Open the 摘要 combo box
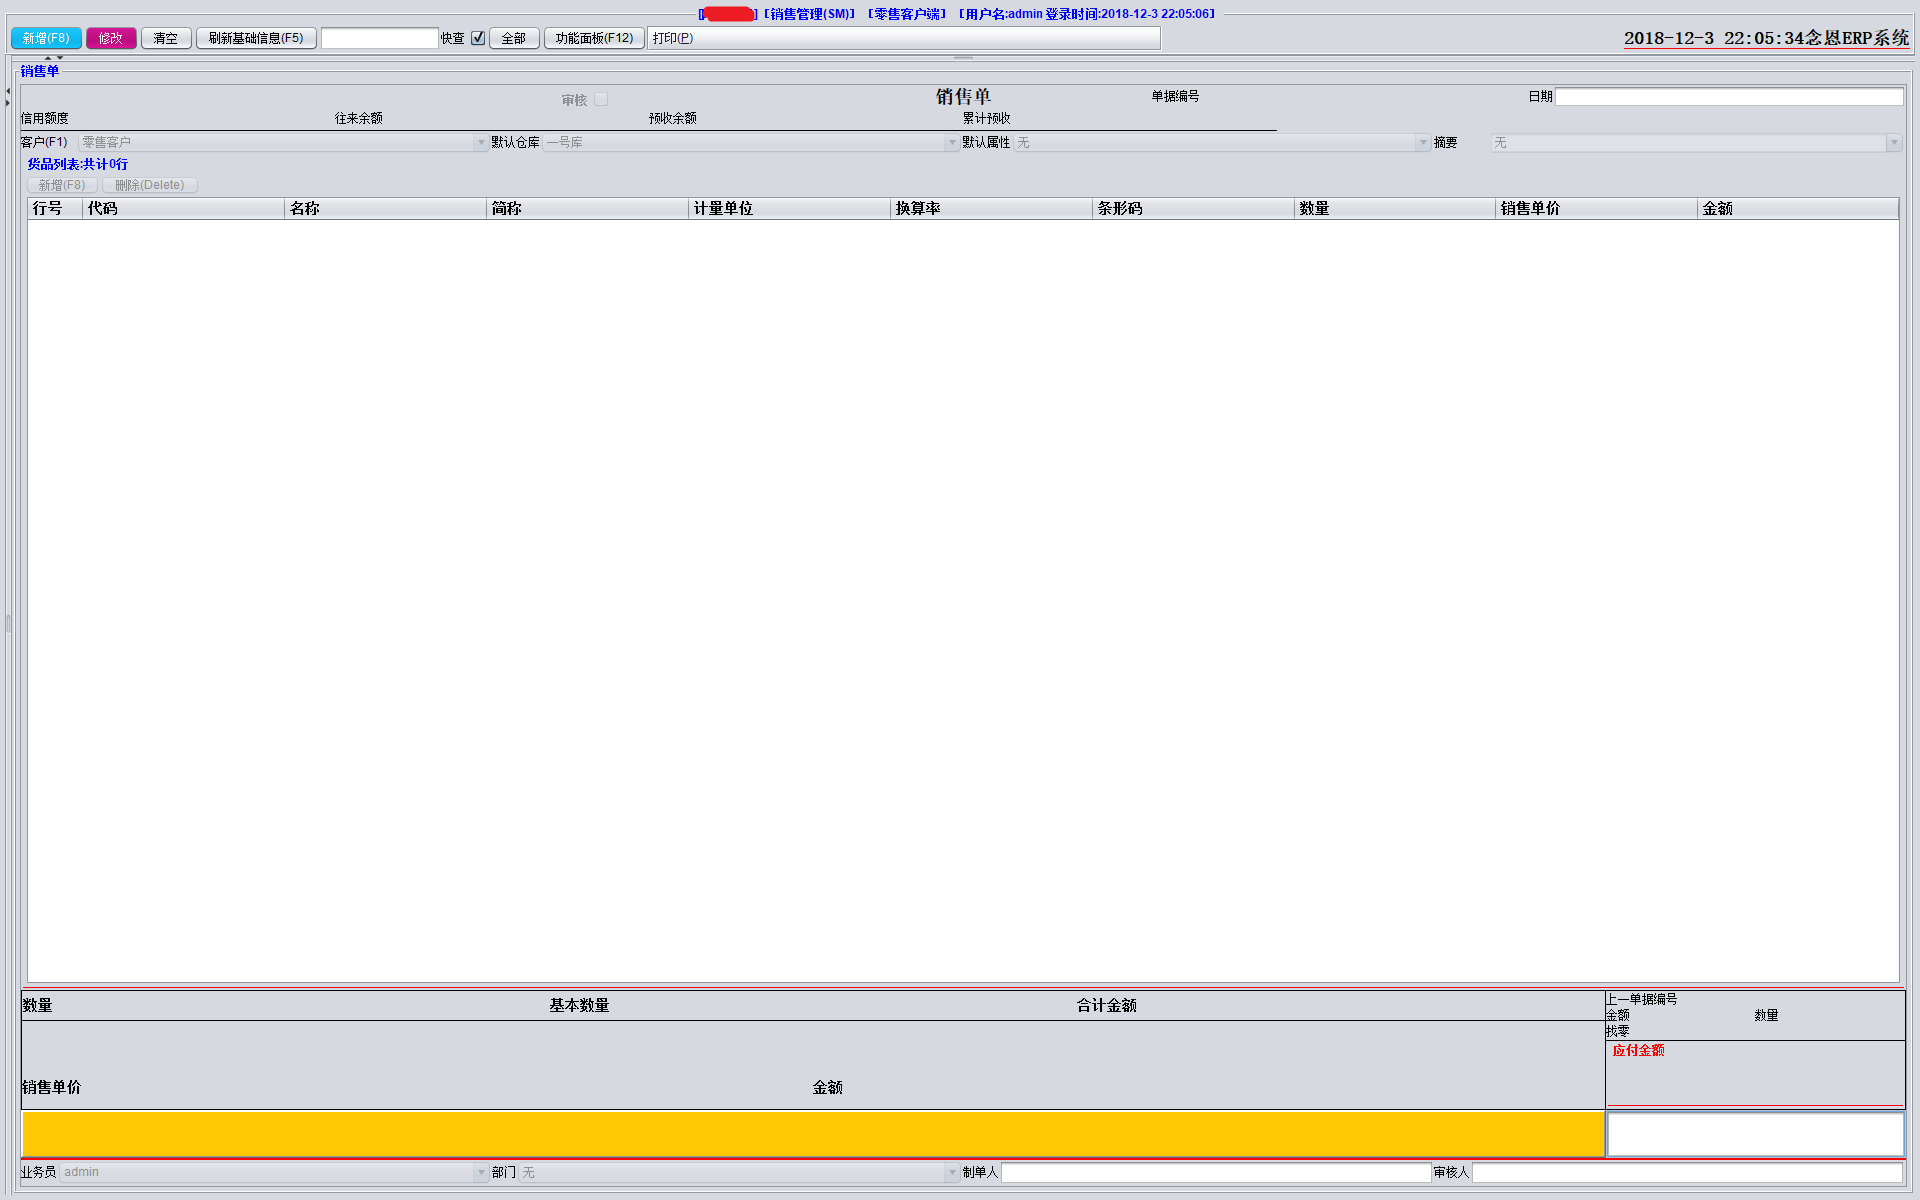Screen dimensions: 1920x1200 click(1893, 143)
